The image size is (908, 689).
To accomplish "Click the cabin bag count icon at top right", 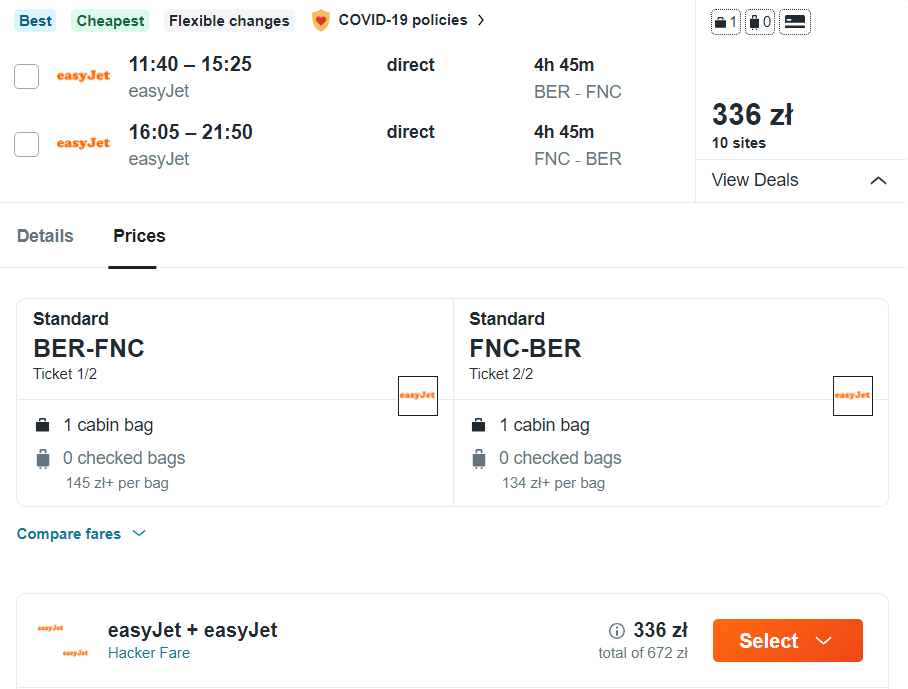I will click(x=725, y=22).
